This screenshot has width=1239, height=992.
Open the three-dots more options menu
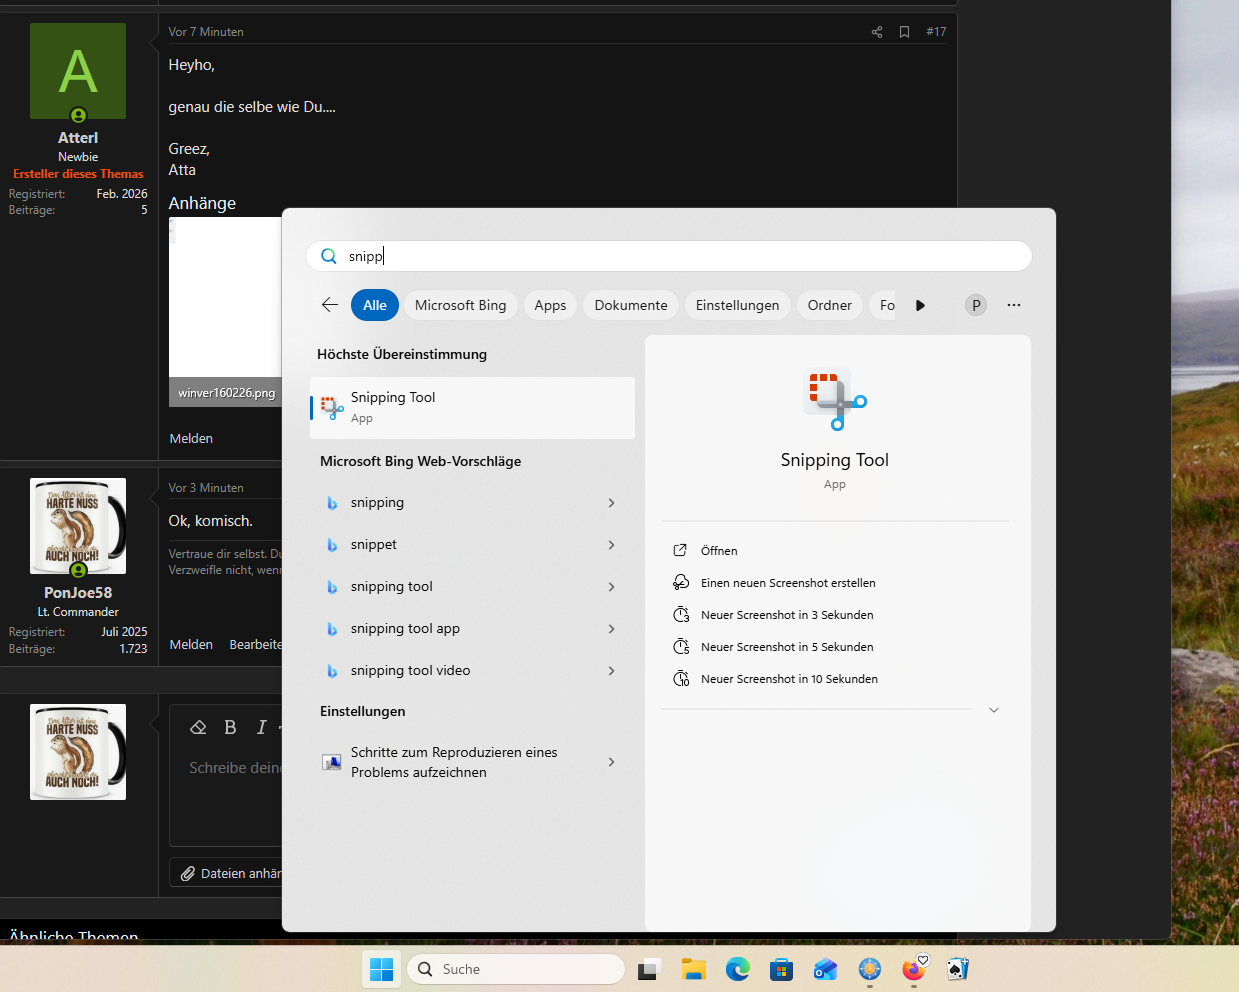[x=1014, y=305]
